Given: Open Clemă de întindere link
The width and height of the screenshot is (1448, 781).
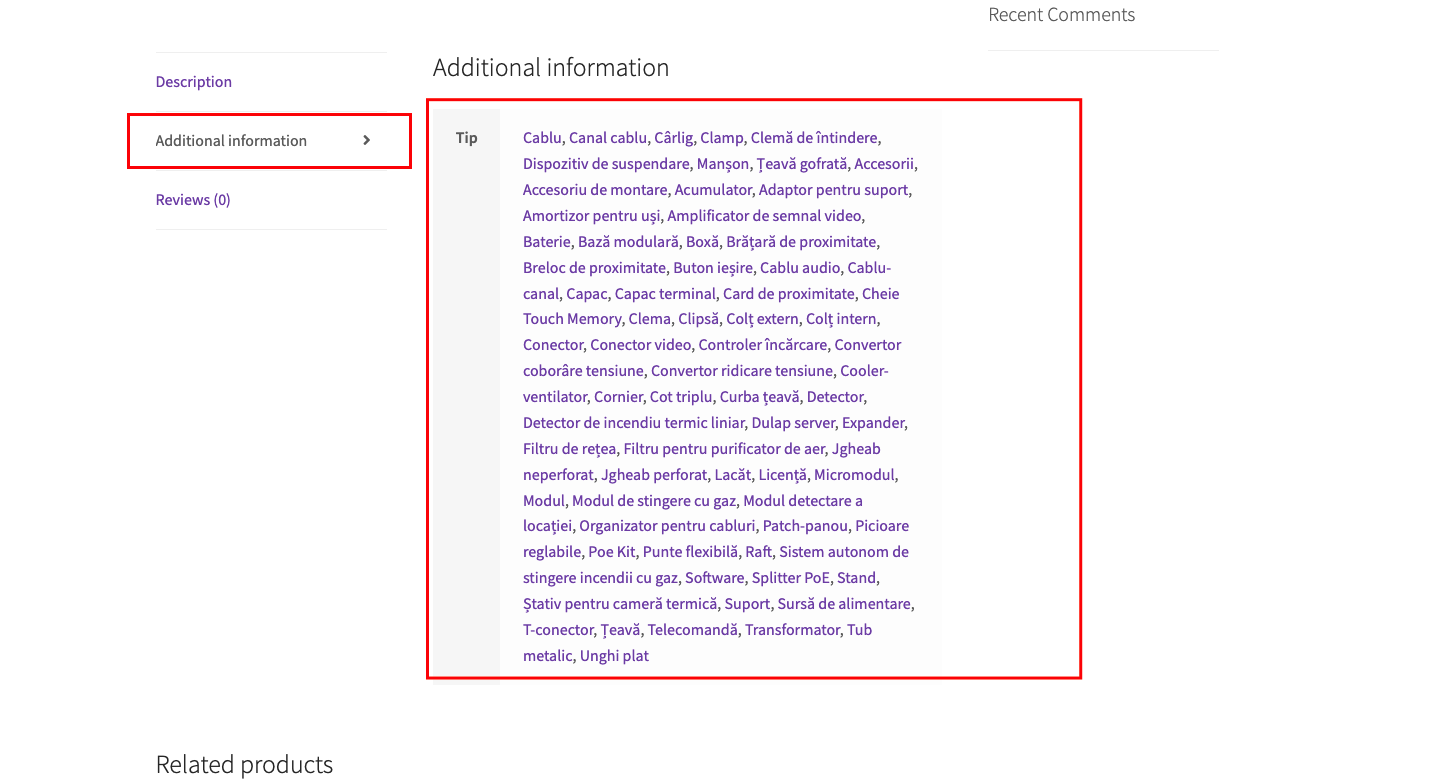Looking at the screenshot, I should 814,138.
